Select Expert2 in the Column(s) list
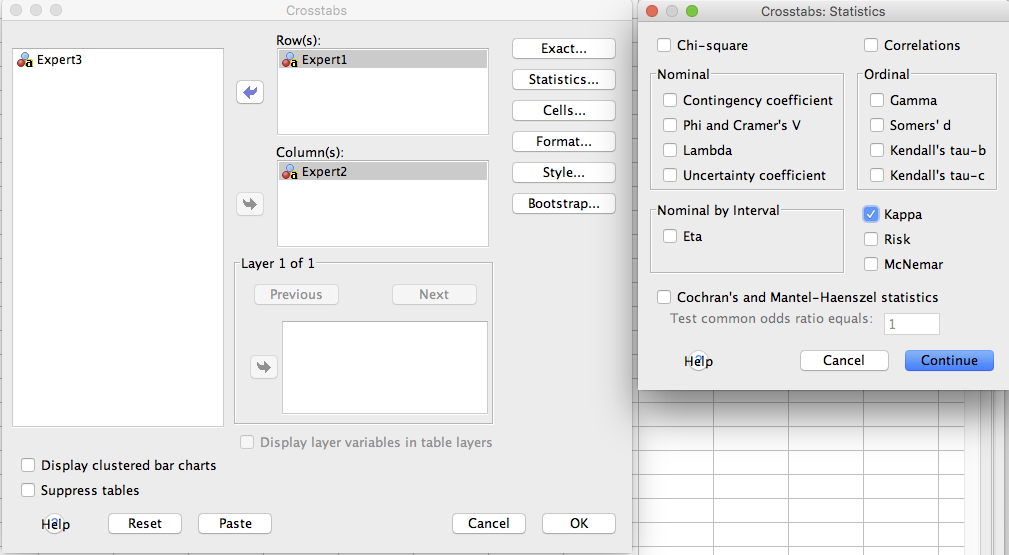The height and width of the screenshot is (555, 1009). pos(383,172)
